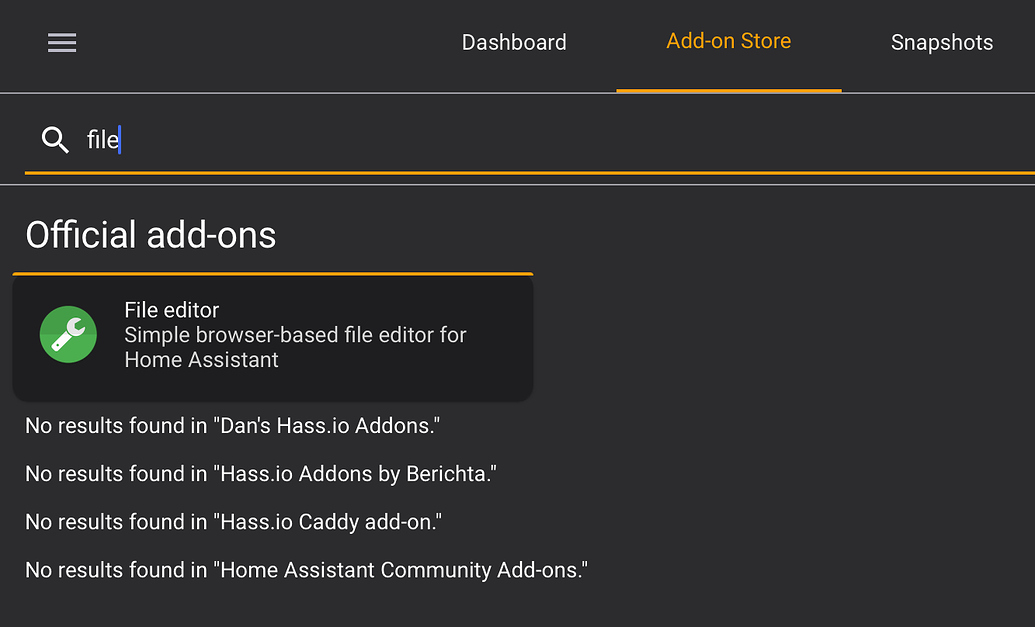Focus the search field containing "file"
The width and height of the screenshot is (1035, 627).
[500, 140]
